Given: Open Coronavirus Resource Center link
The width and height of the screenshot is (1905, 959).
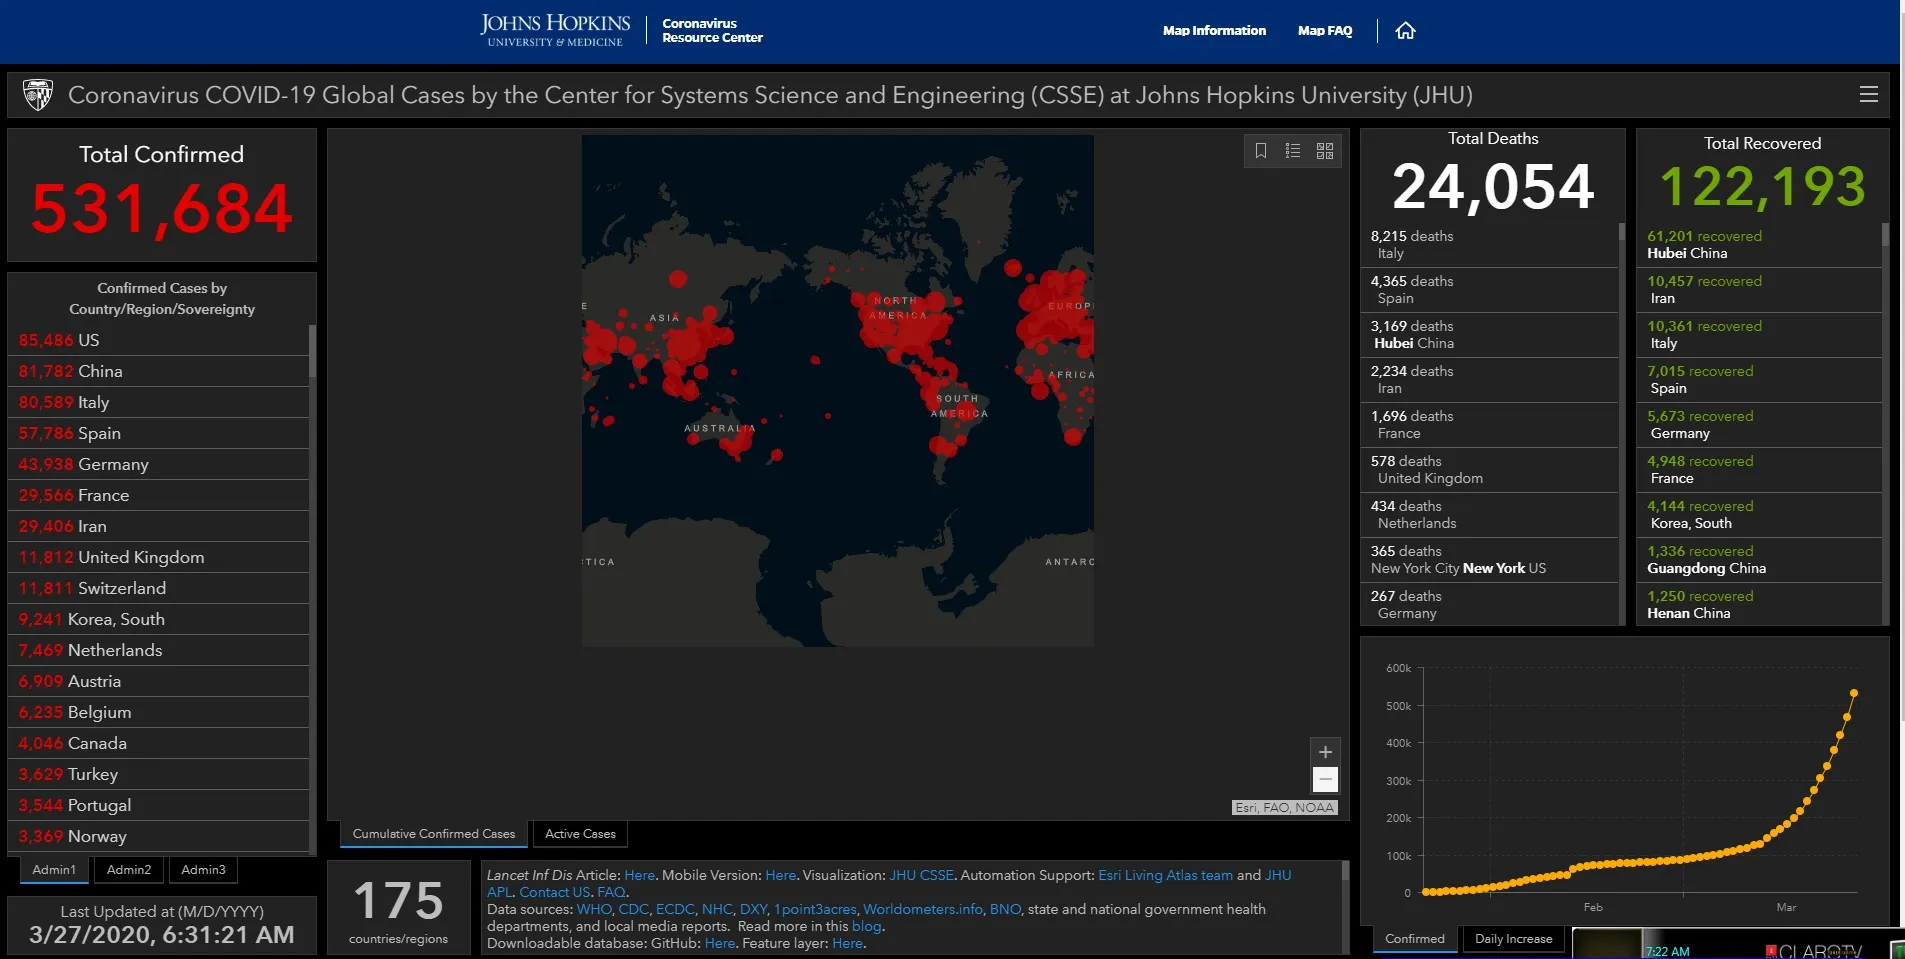Looking at the screenshot, I should click(x=712, y=31).
